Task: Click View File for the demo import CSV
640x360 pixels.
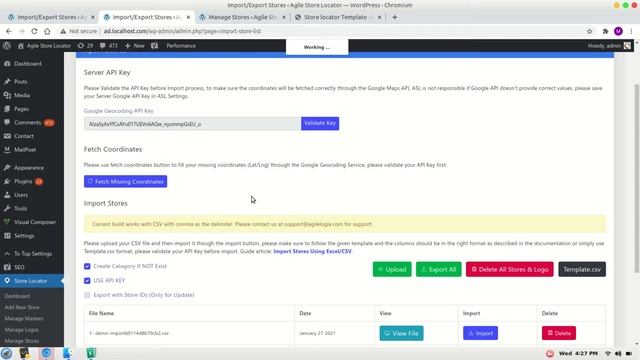Action: tap(402, 333)
